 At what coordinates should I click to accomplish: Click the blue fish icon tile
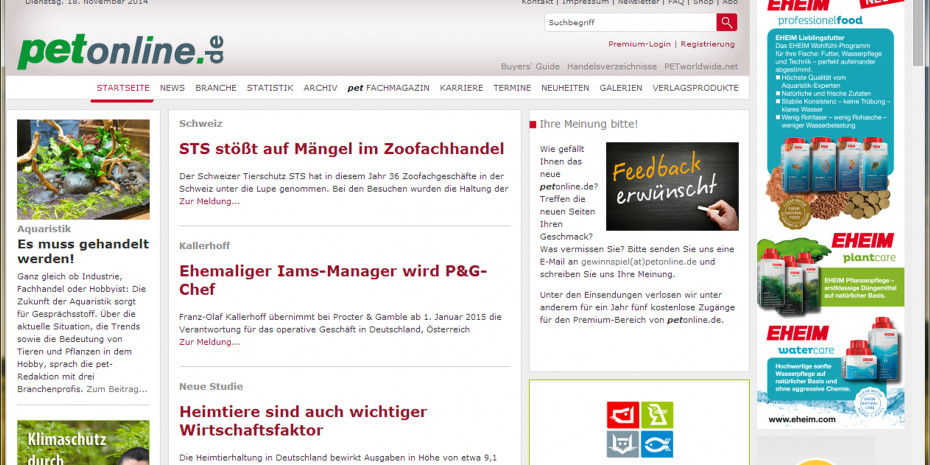point(657,444)
